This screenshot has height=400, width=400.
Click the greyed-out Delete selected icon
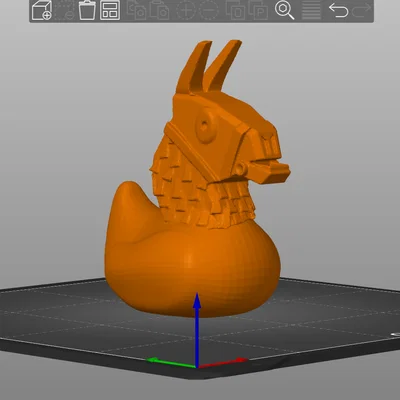64,10
